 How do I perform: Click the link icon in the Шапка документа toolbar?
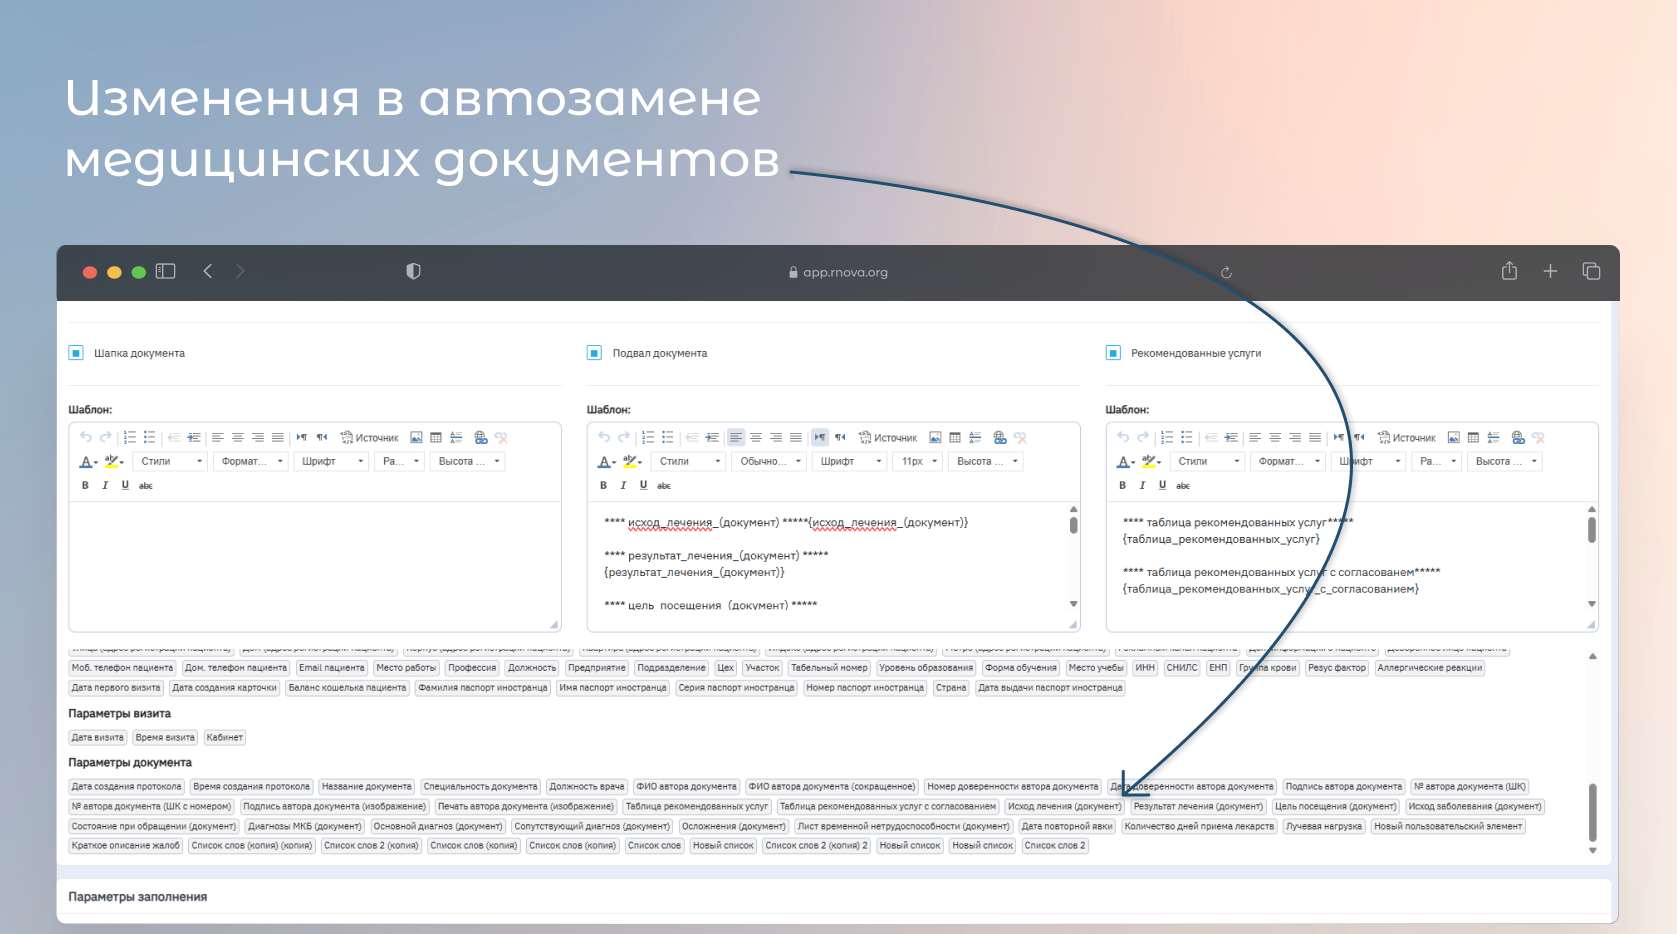click(481, 438)
